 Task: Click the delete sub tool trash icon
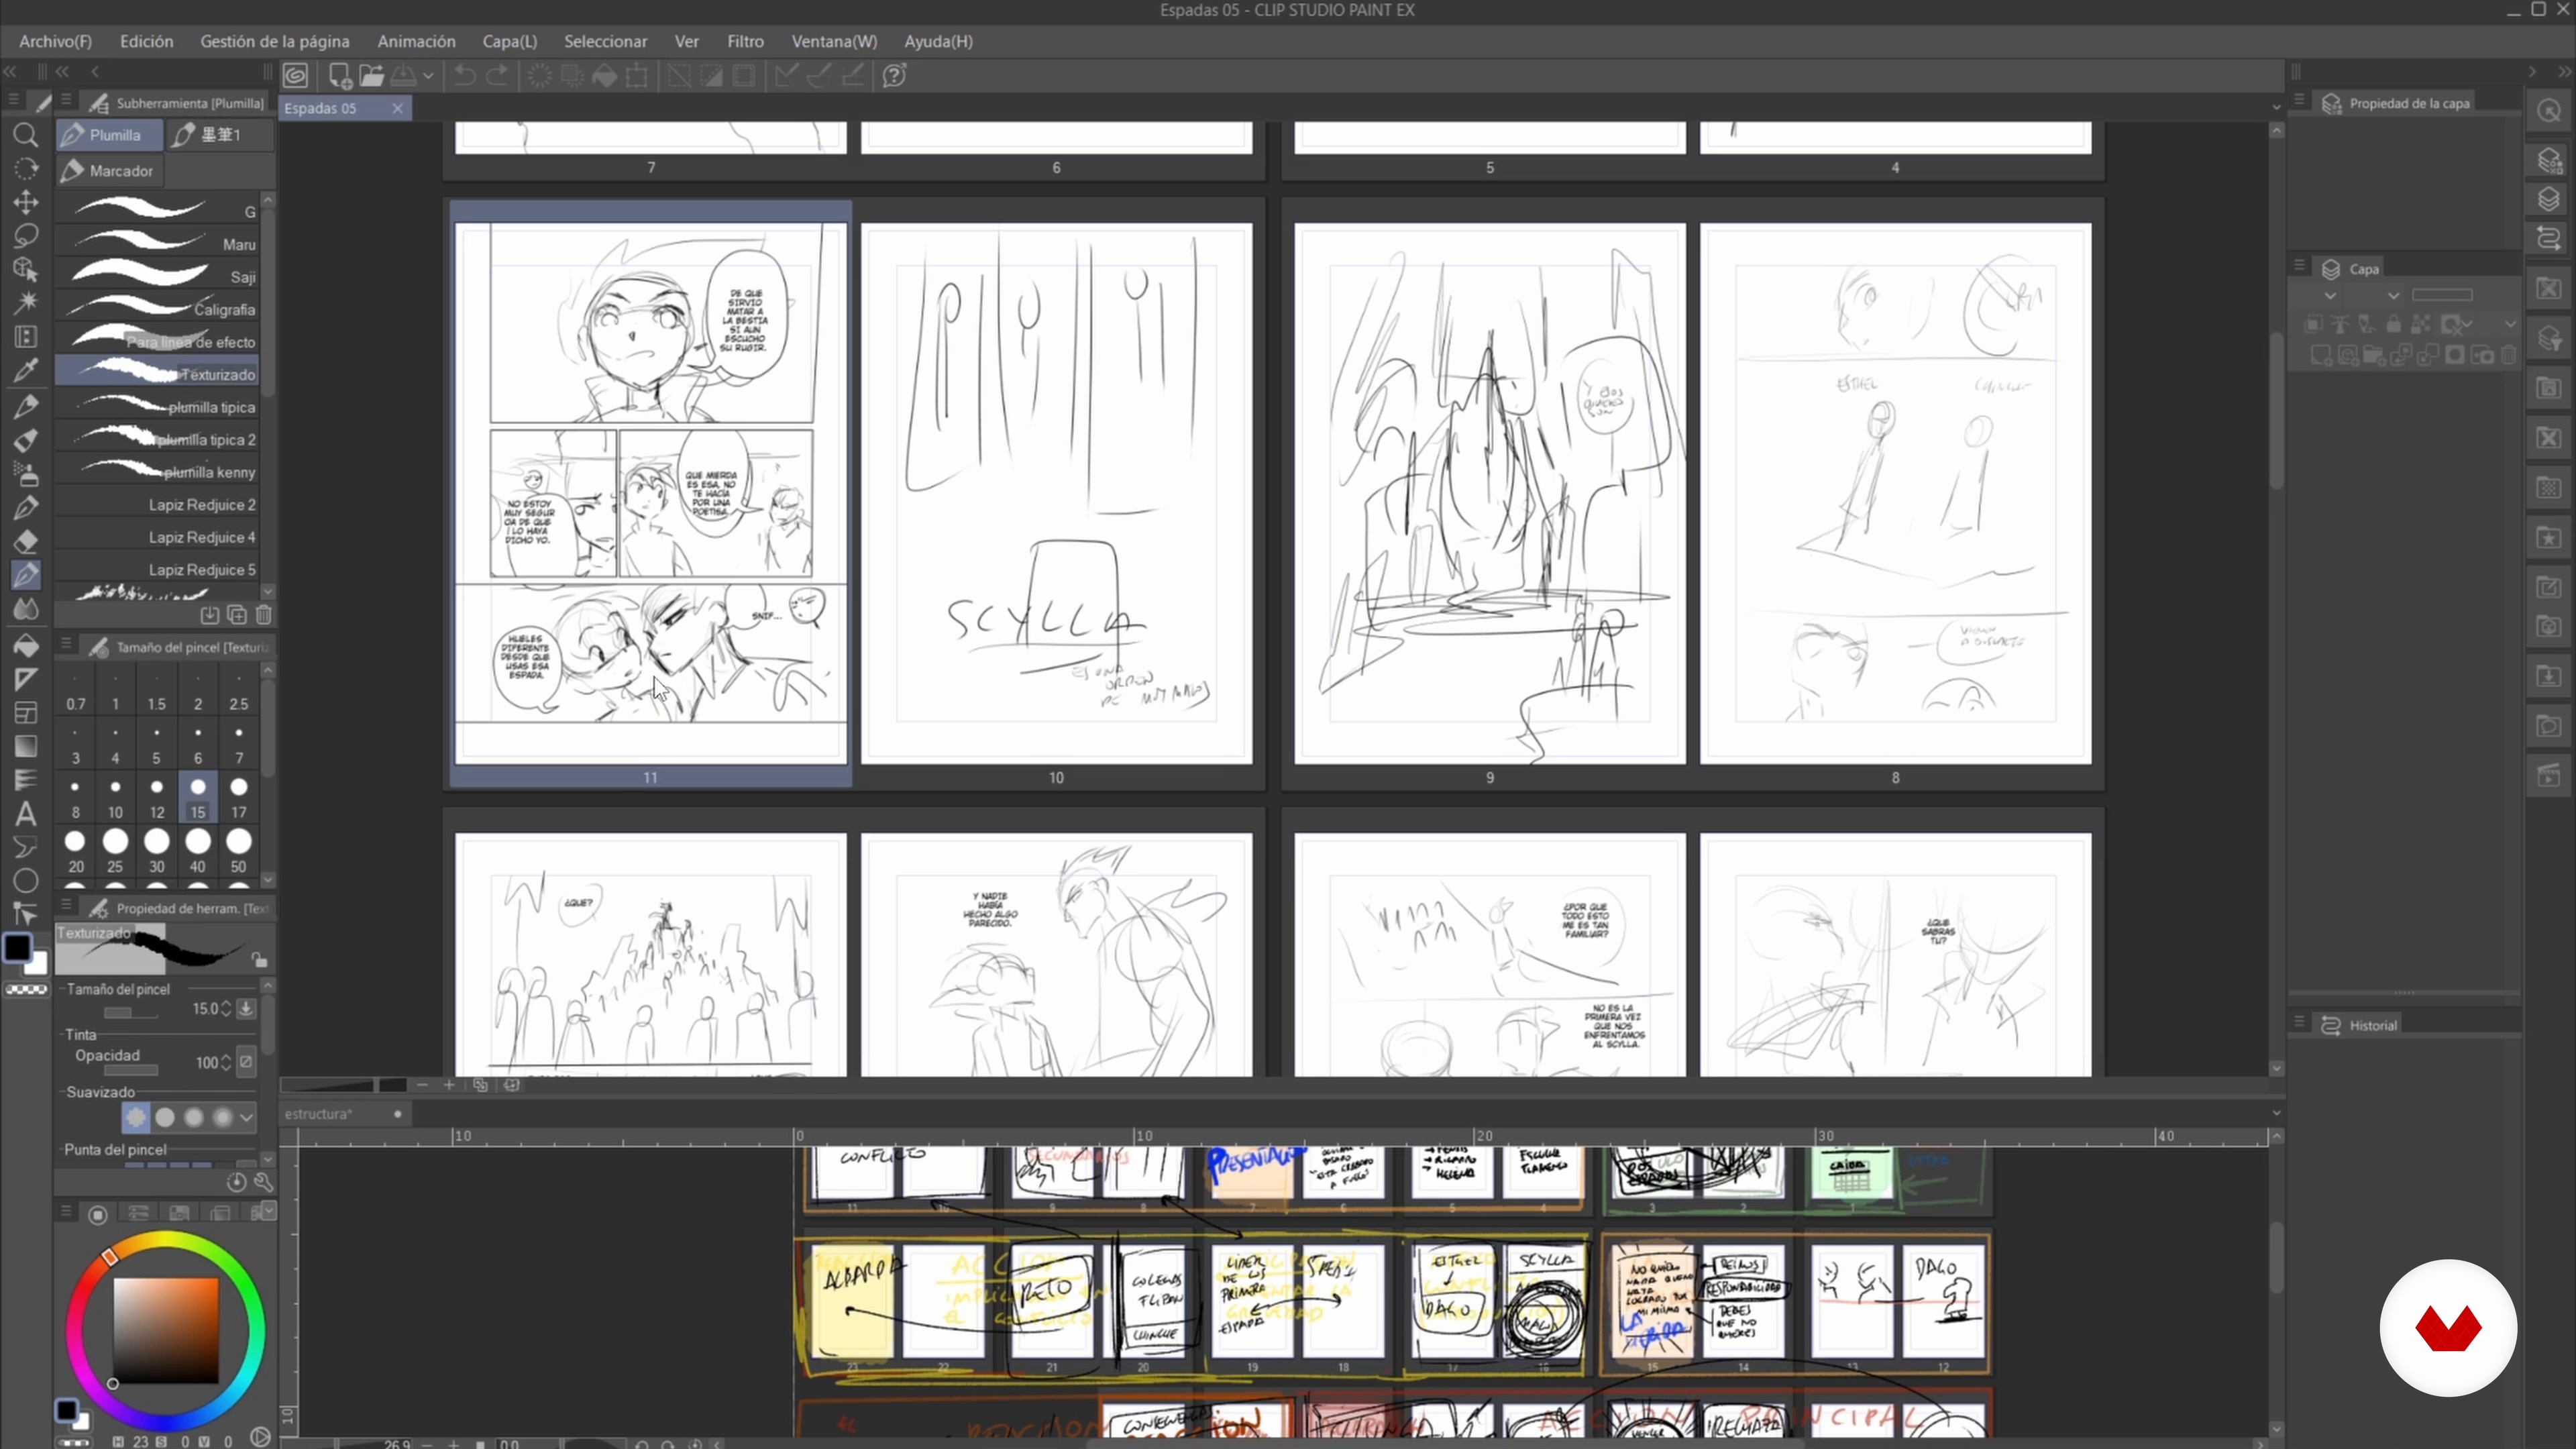pyautogui.click(x=264, y=615)
